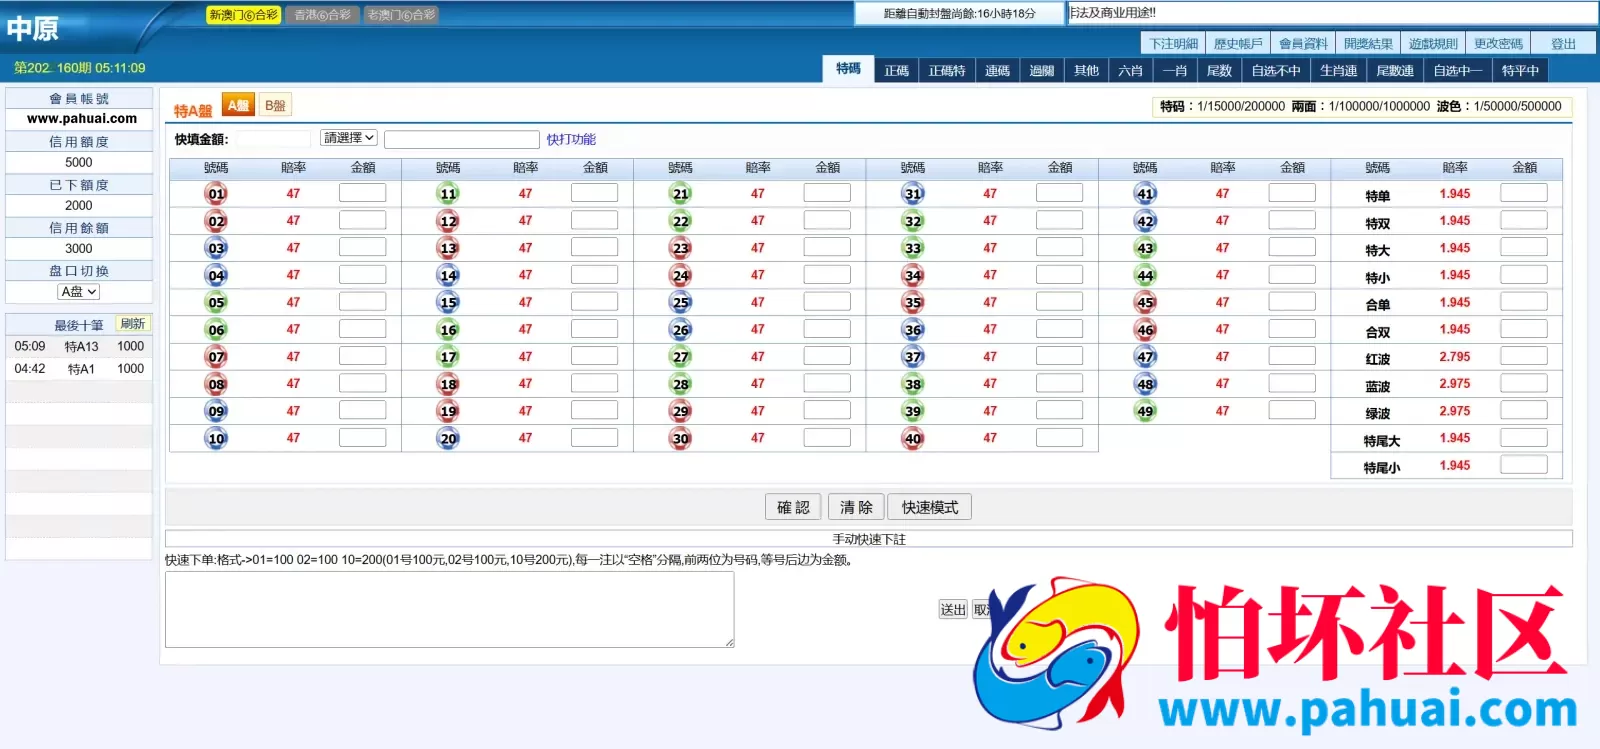Select number ball 30
Viewport: 1600px width, 749px height.
click(x=681, y=438)
